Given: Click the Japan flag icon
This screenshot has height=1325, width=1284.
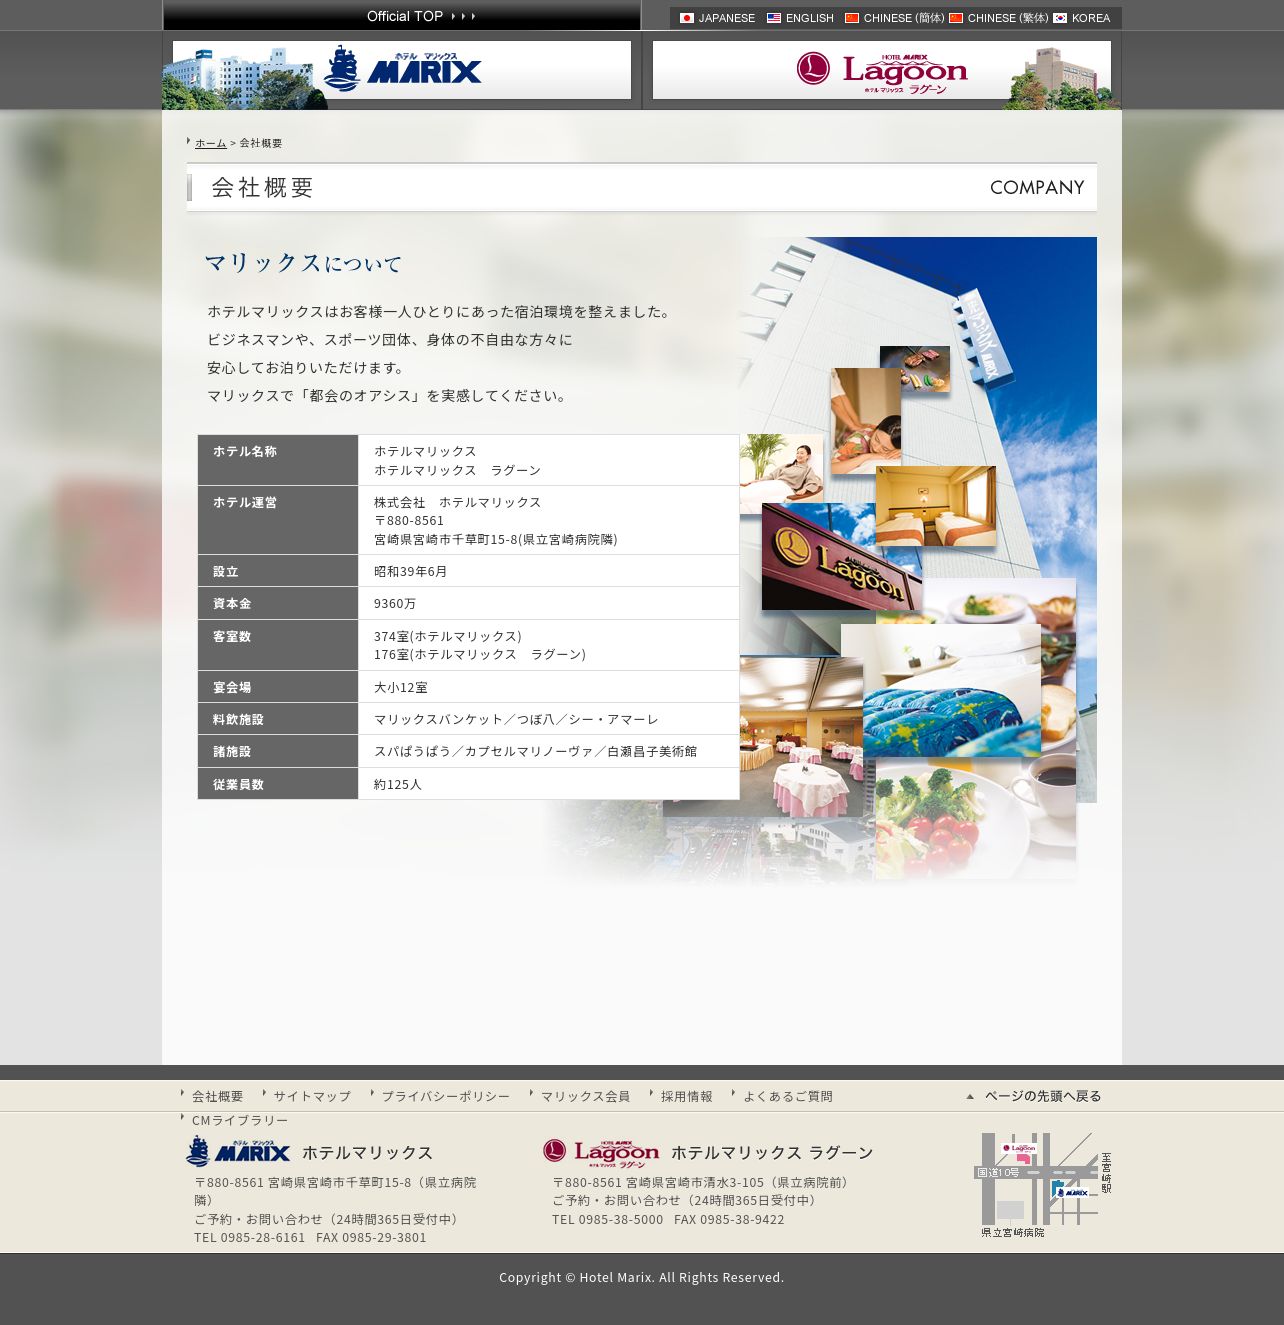Looking at the screenshot, I should [x=687, y=18].
